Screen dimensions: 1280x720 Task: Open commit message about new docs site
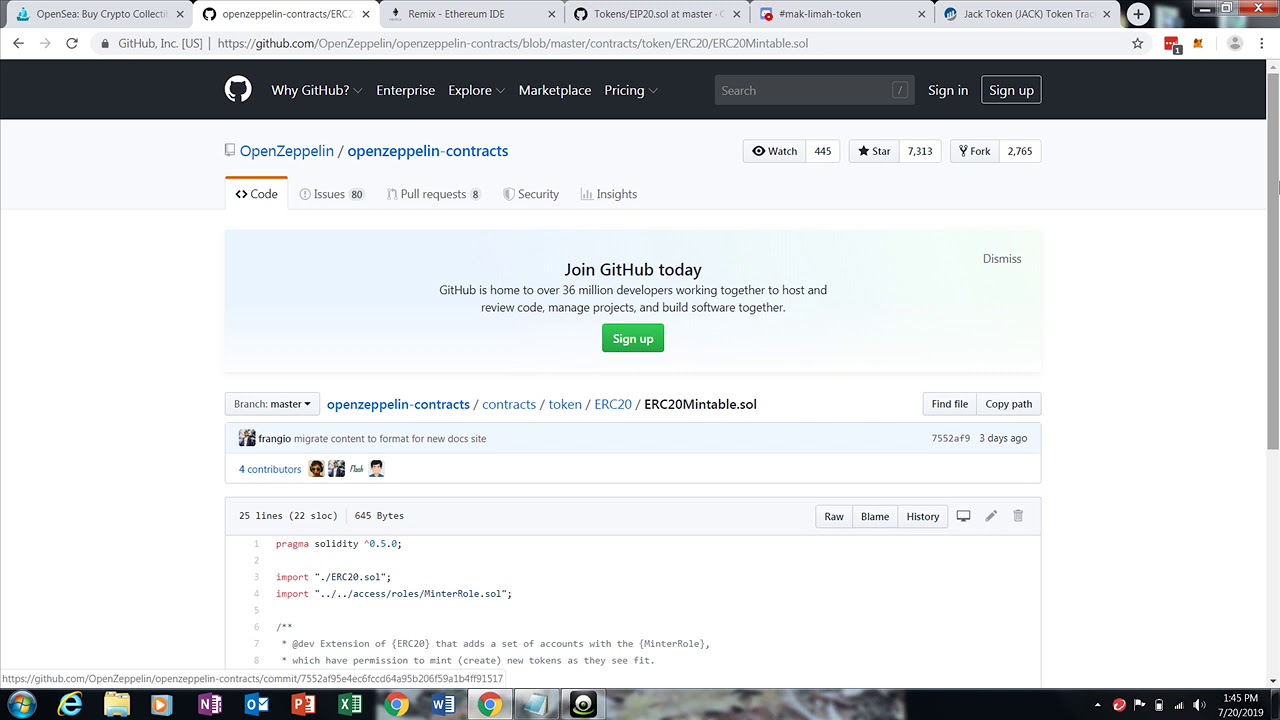(390, 438)
